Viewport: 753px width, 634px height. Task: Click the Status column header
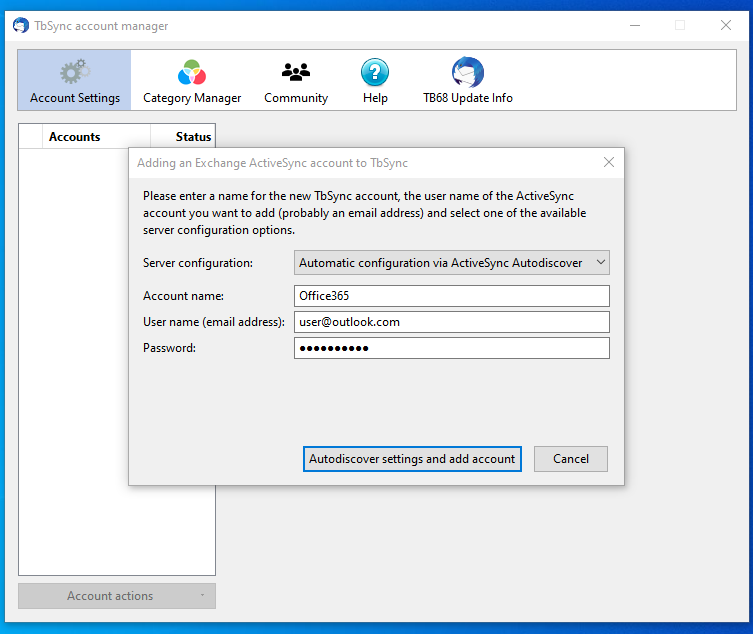(183, 136)
